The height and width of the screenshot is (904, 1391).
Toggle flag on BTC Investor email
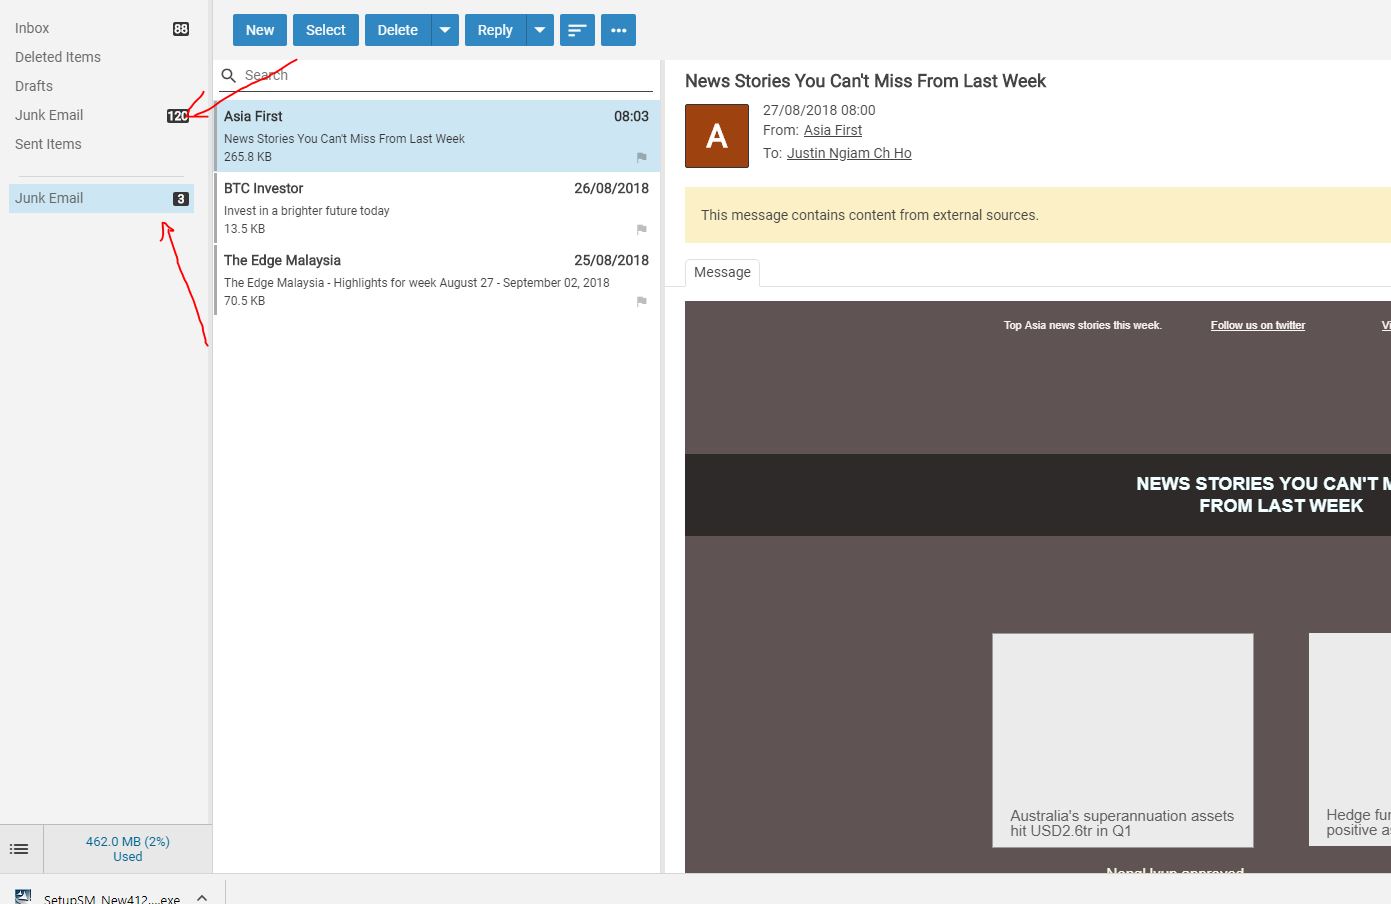(x=641, y=229)
